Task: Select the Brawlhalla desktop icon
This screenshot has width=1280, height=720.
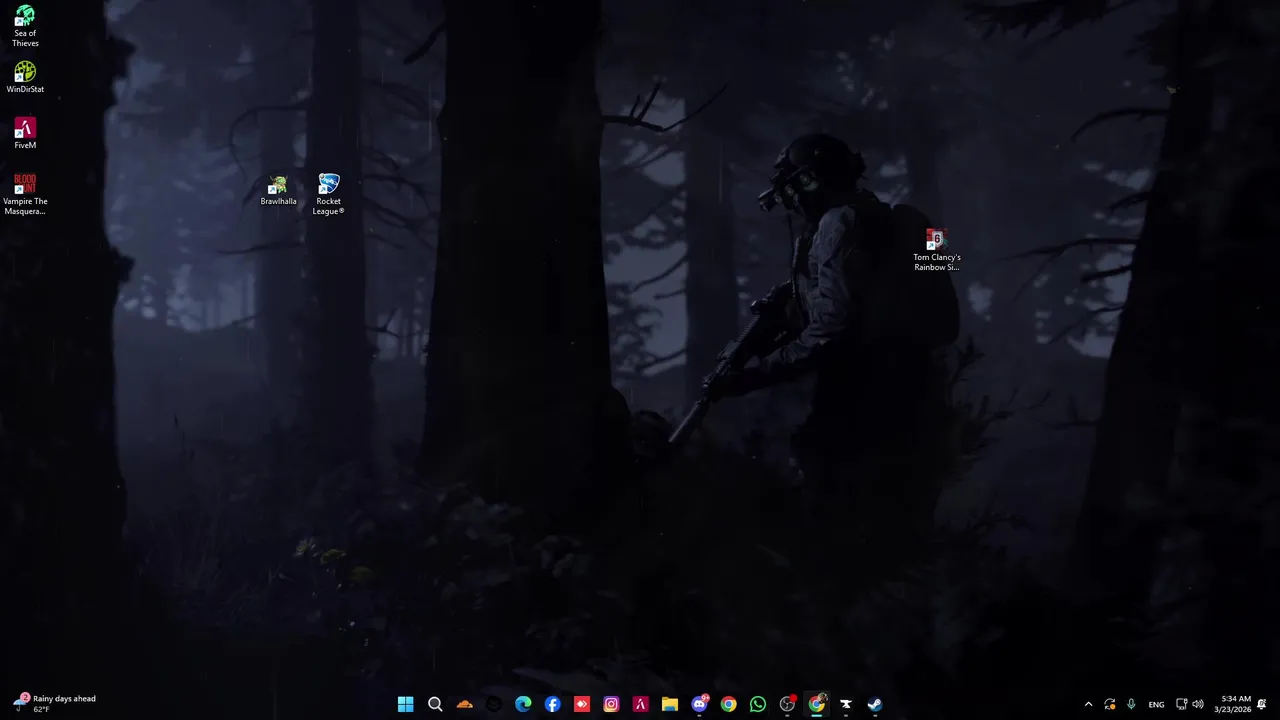Action: pyautogui.click(x=278, y=190)
